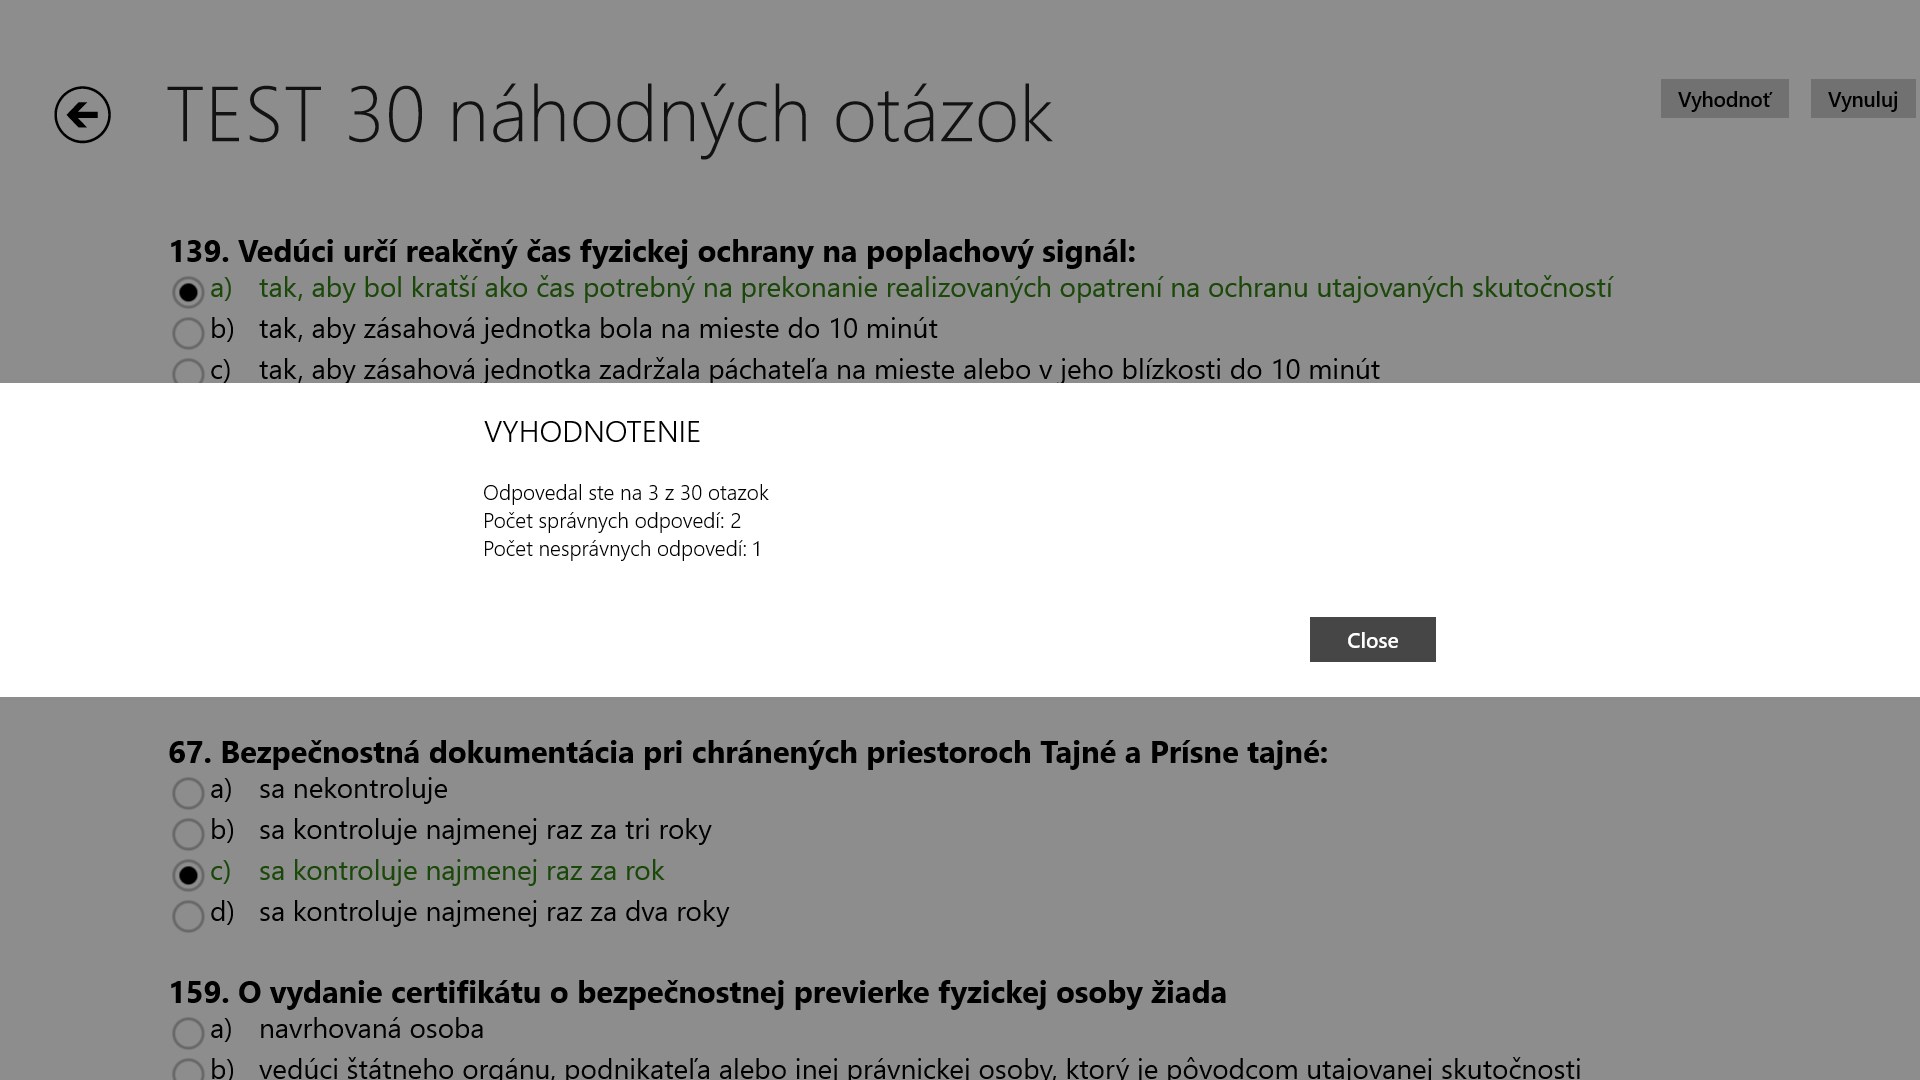Click the 'Počet nesprávnych odpovedí' line

(622, 549)
